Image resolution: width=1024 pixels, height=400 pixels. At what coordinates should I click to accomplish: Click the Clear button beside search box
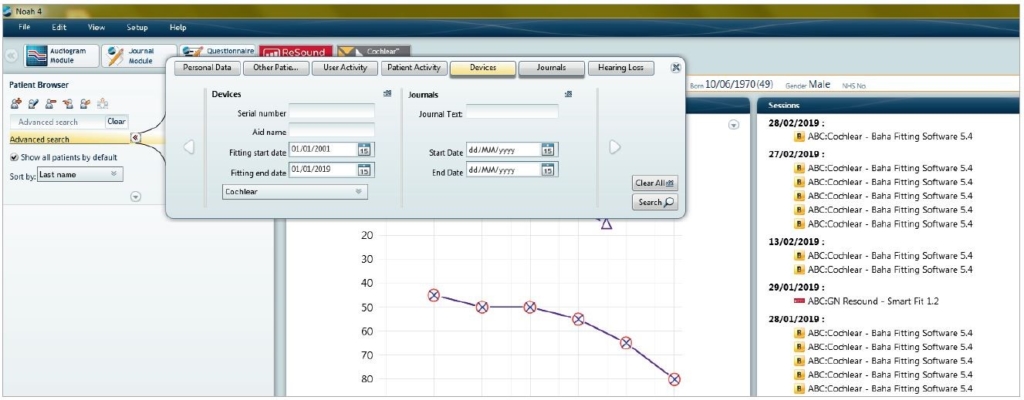[x=116, y=122]
